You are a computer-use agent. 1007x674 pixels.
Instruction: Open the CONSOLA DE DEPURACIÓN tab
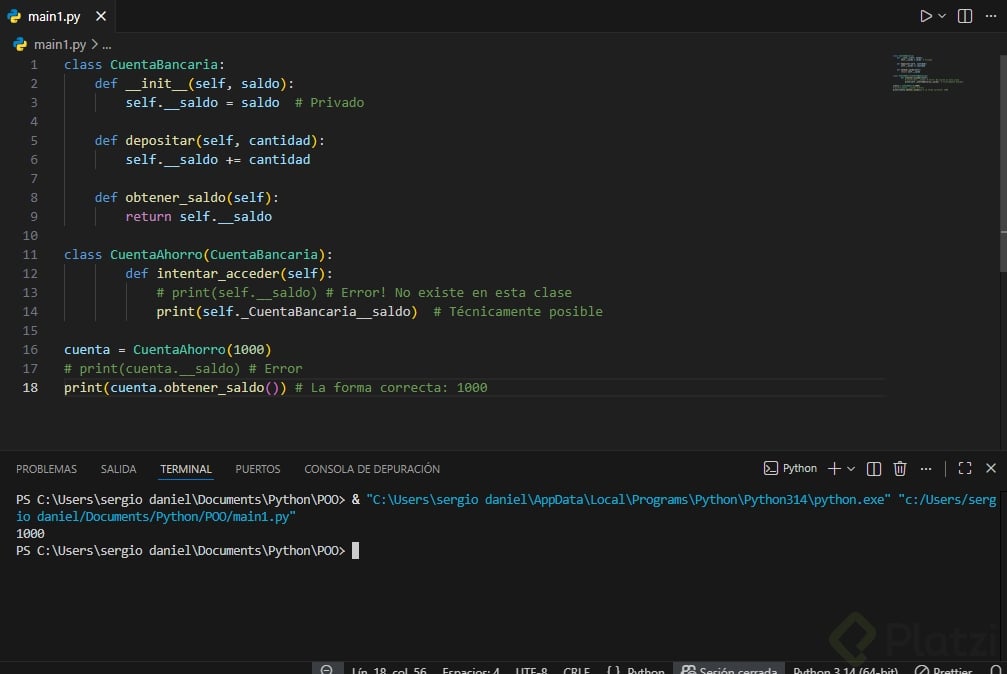point(372,469)
